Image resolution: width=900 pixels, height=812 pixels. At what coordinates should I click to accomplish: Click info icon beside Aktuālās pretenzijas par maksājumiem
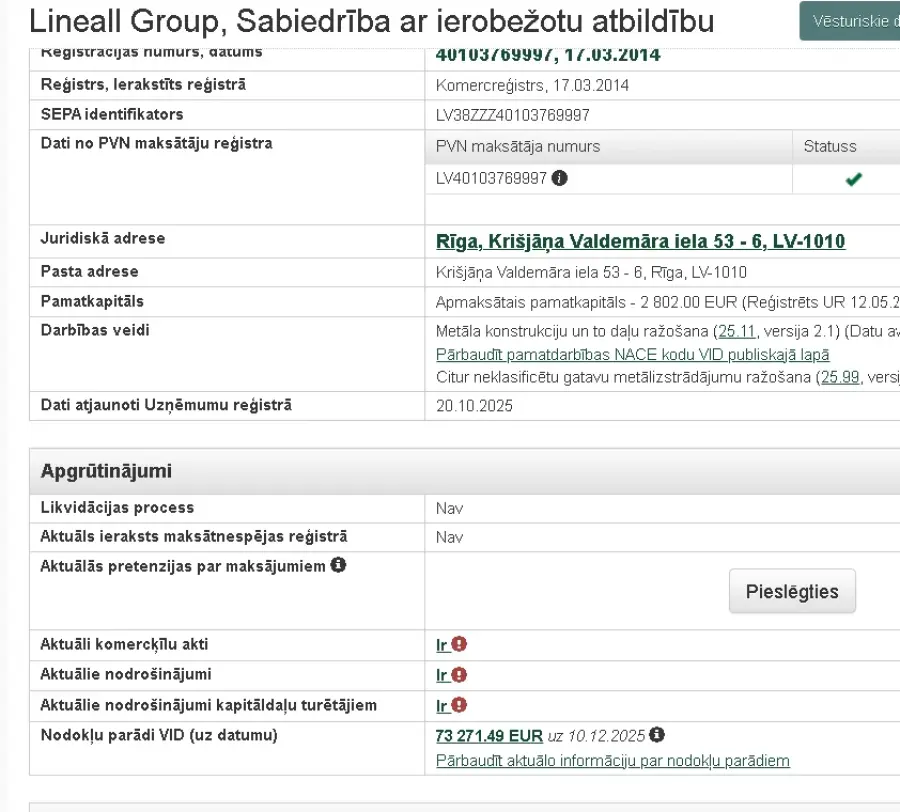[339, 566]
